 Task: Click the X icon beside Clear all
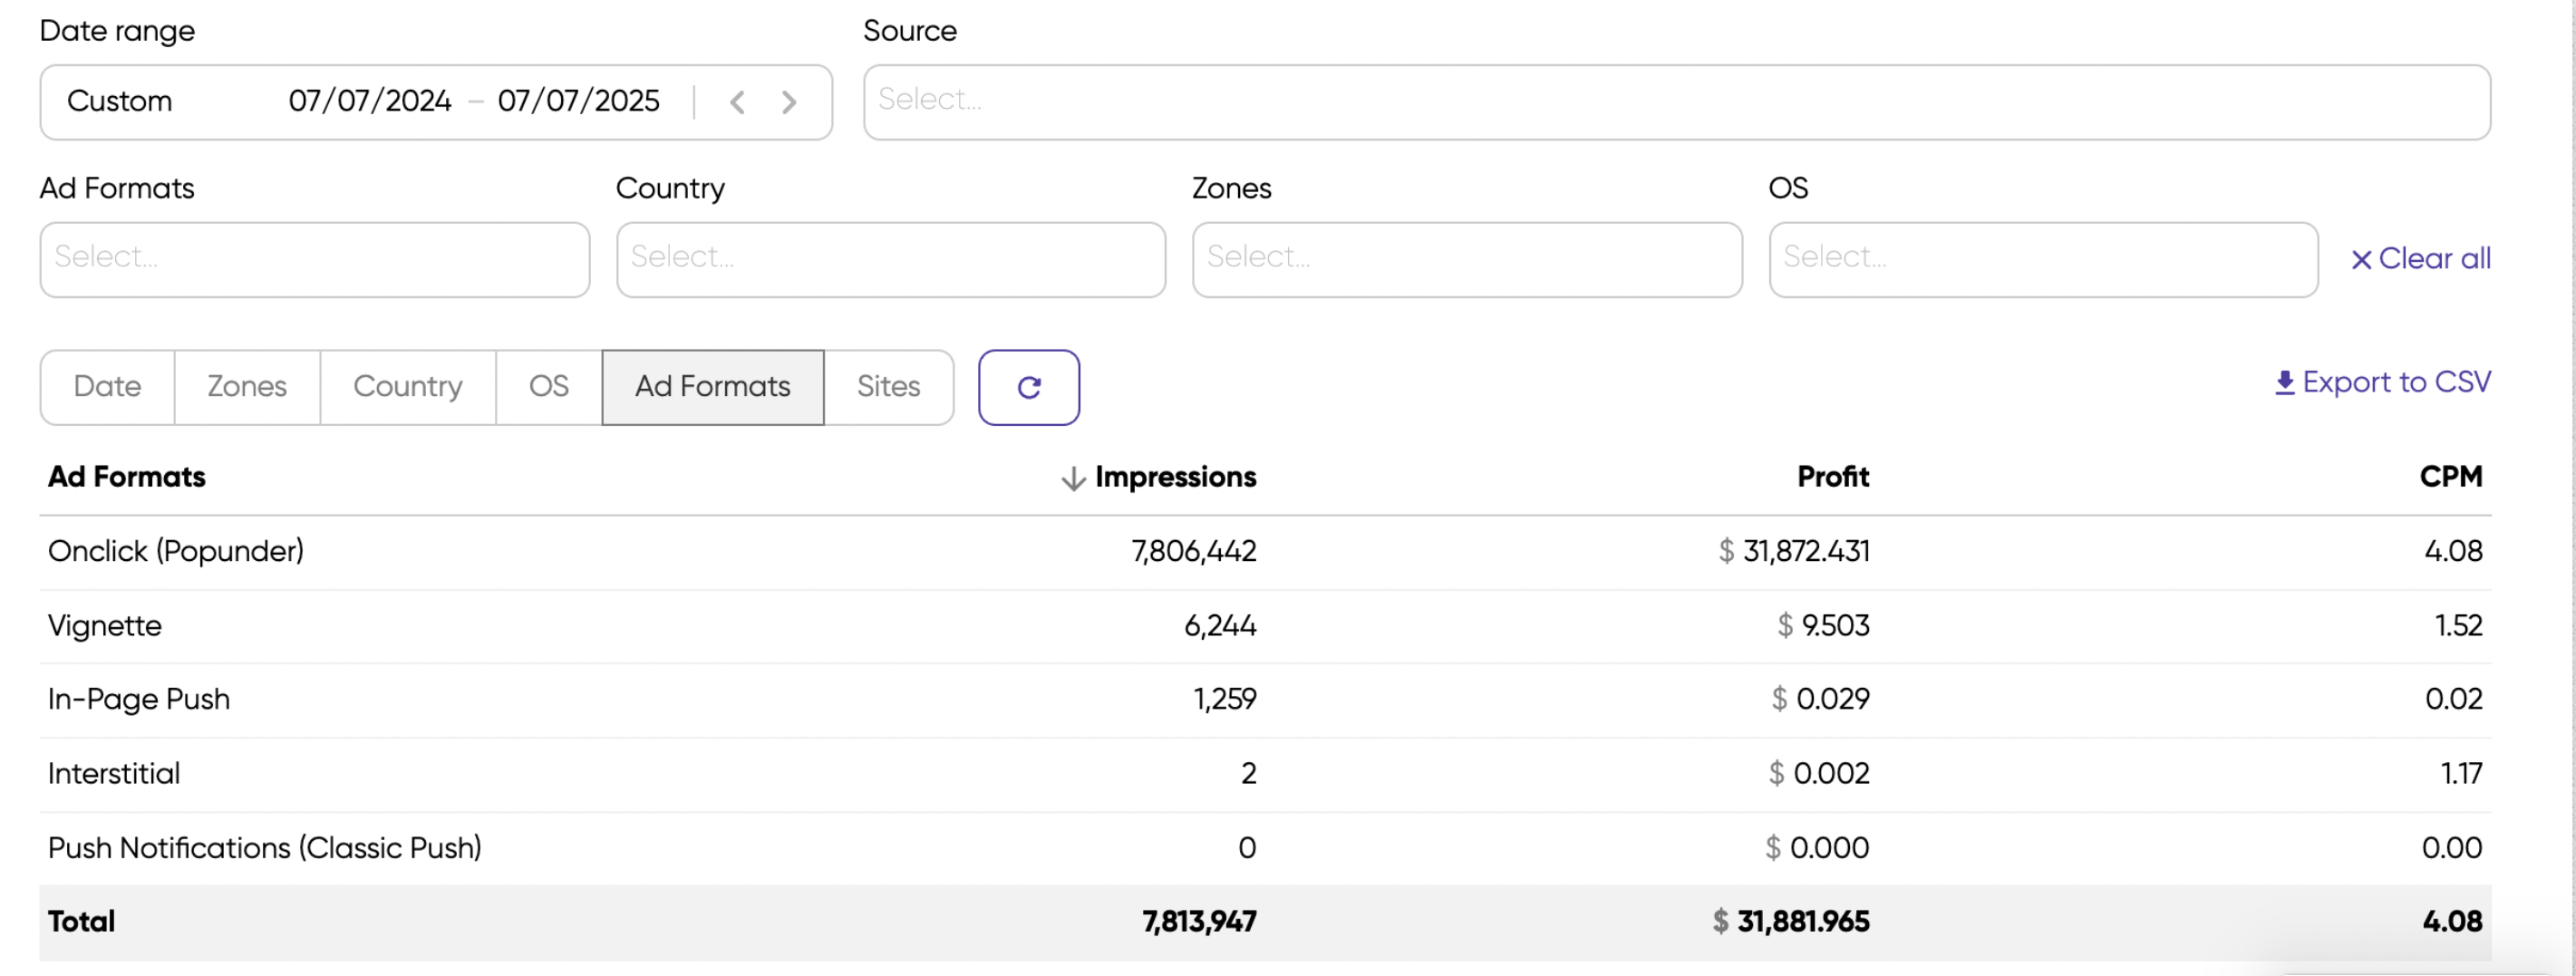coord(2361,260)
